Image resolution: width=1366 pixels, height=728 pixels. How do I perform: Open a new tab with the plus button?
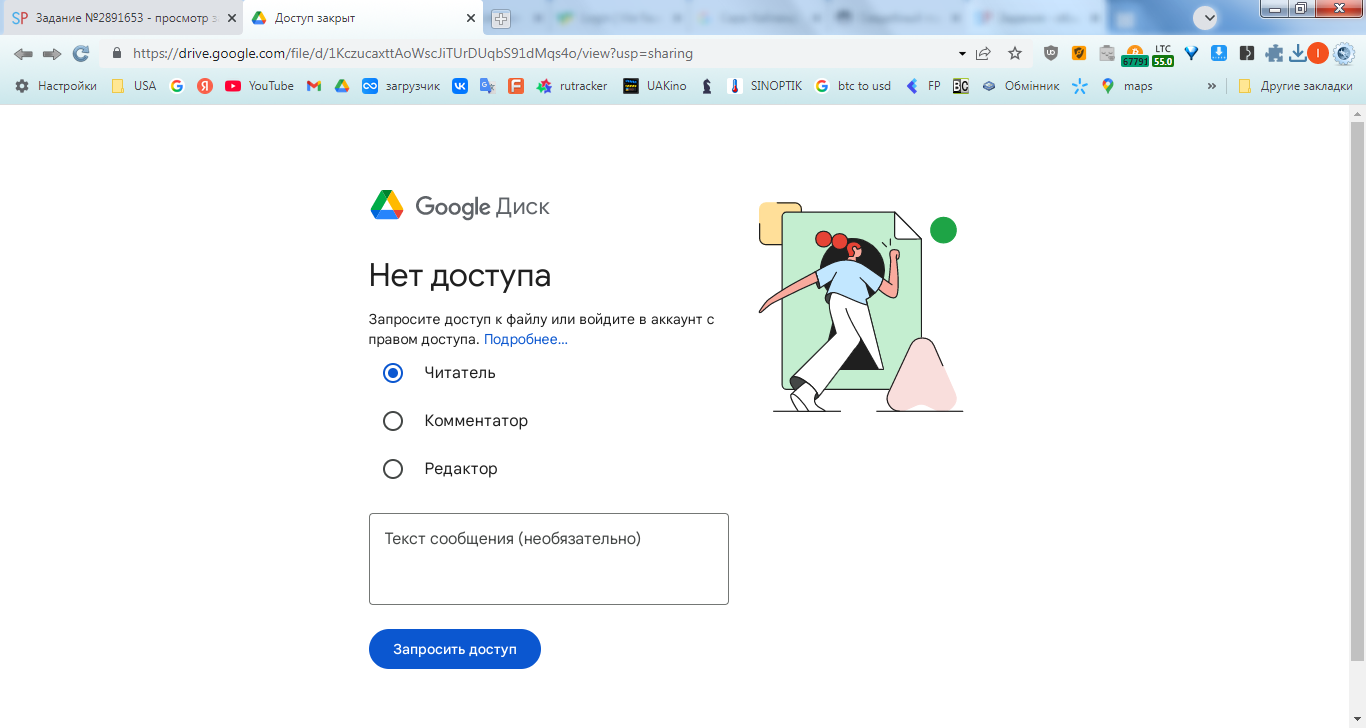(x=501, y=18)
